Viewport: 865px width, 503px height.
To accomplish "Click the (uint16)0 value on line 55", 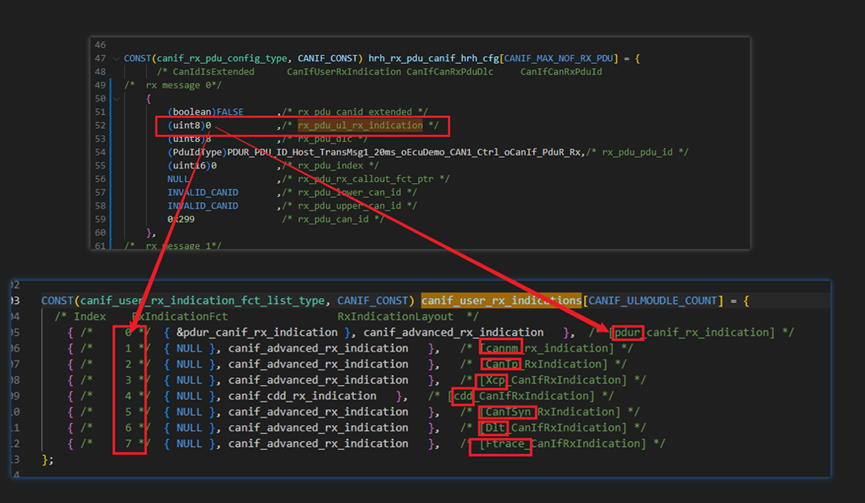I will coord(192,165).
